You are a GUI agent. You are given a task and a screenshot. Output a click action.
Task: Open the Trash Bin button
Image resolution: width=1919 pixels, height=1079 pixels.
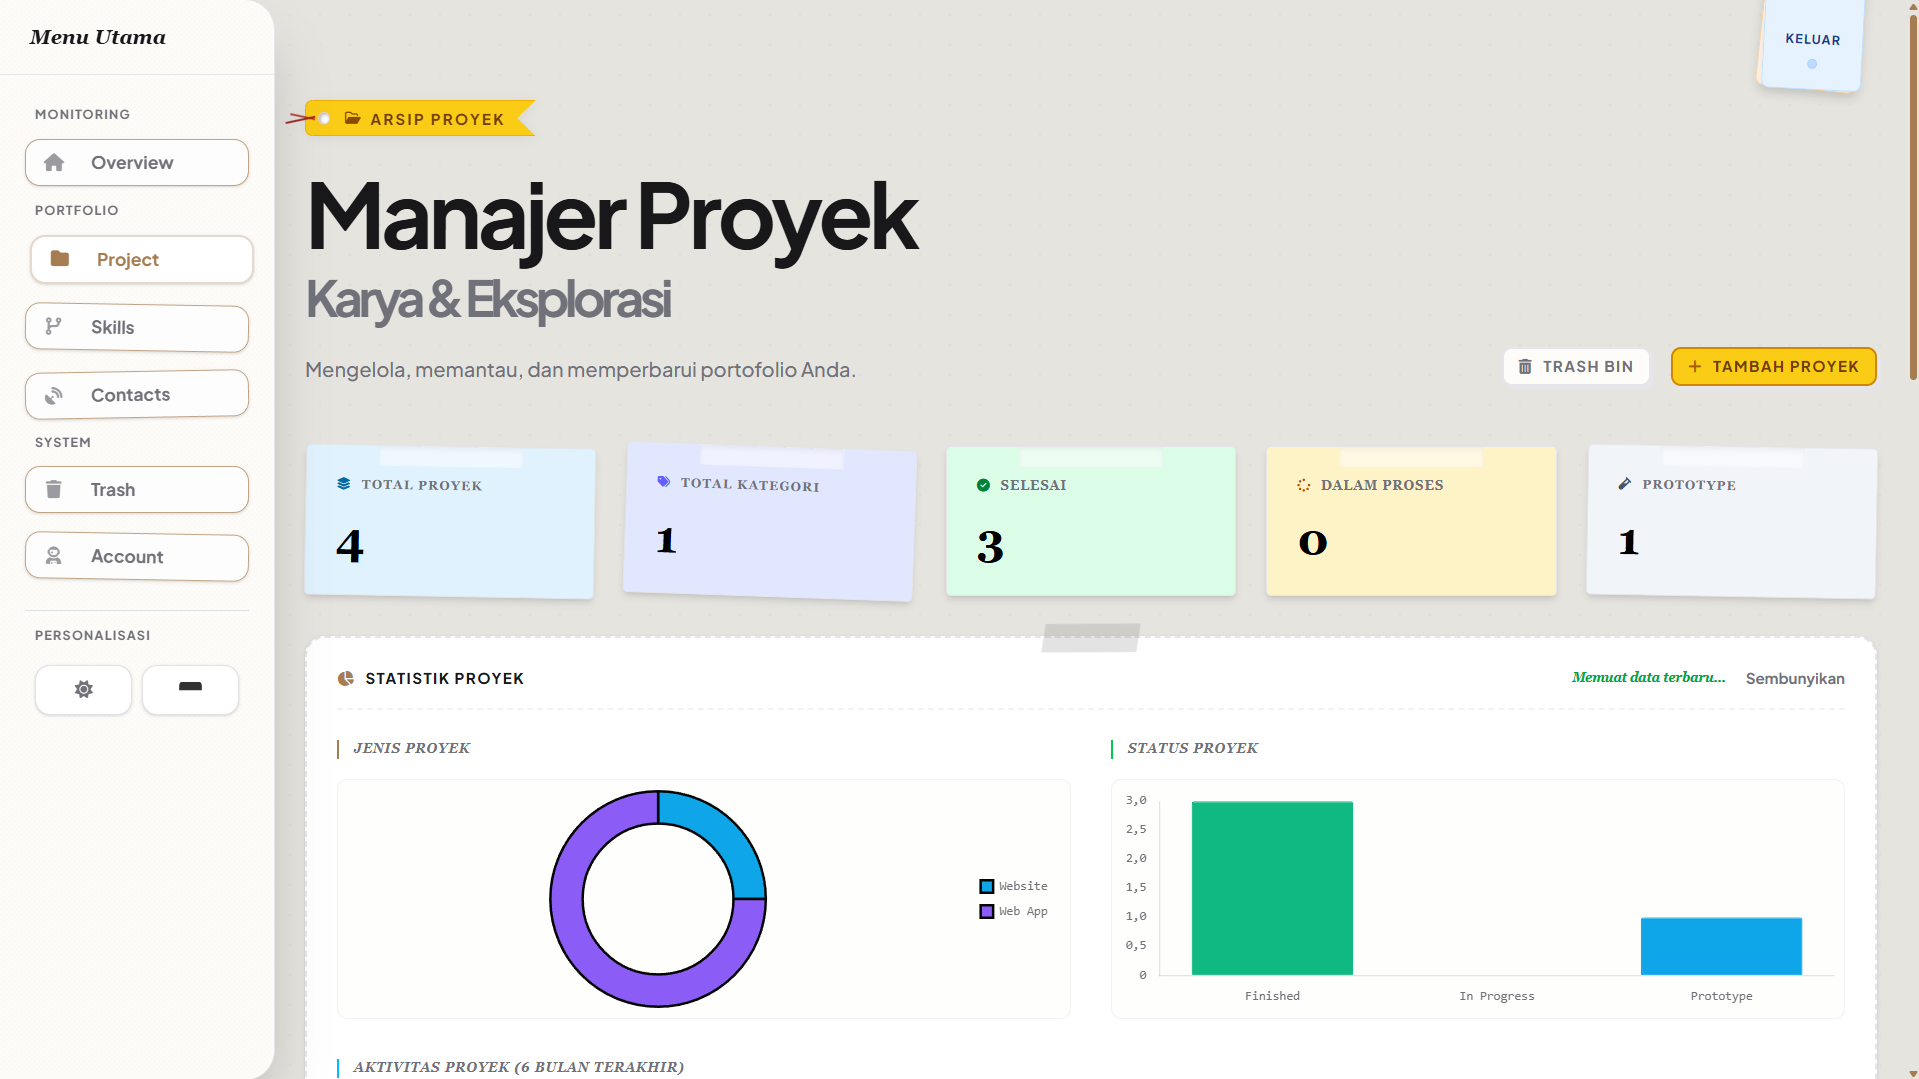(1575, 366)
